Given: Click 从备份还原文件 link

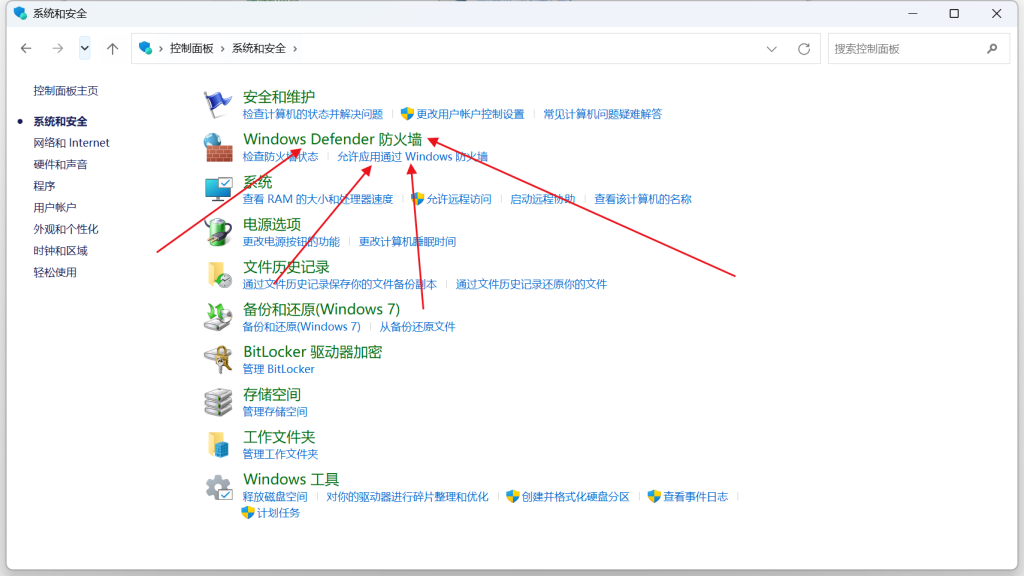Looking at the screenshot, I should click(417, 327).
